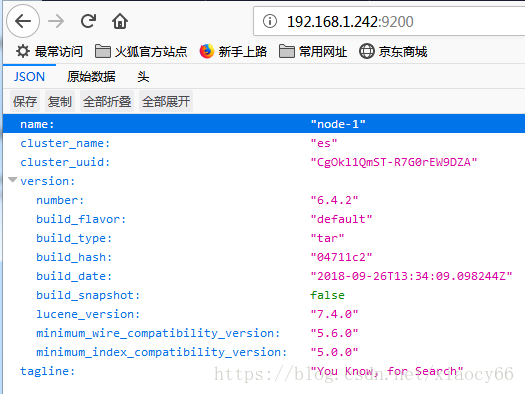Select the "You Know, for Search" value
Image resolution: width=525 pixels, height=394 pixels.
click(387, 371)
